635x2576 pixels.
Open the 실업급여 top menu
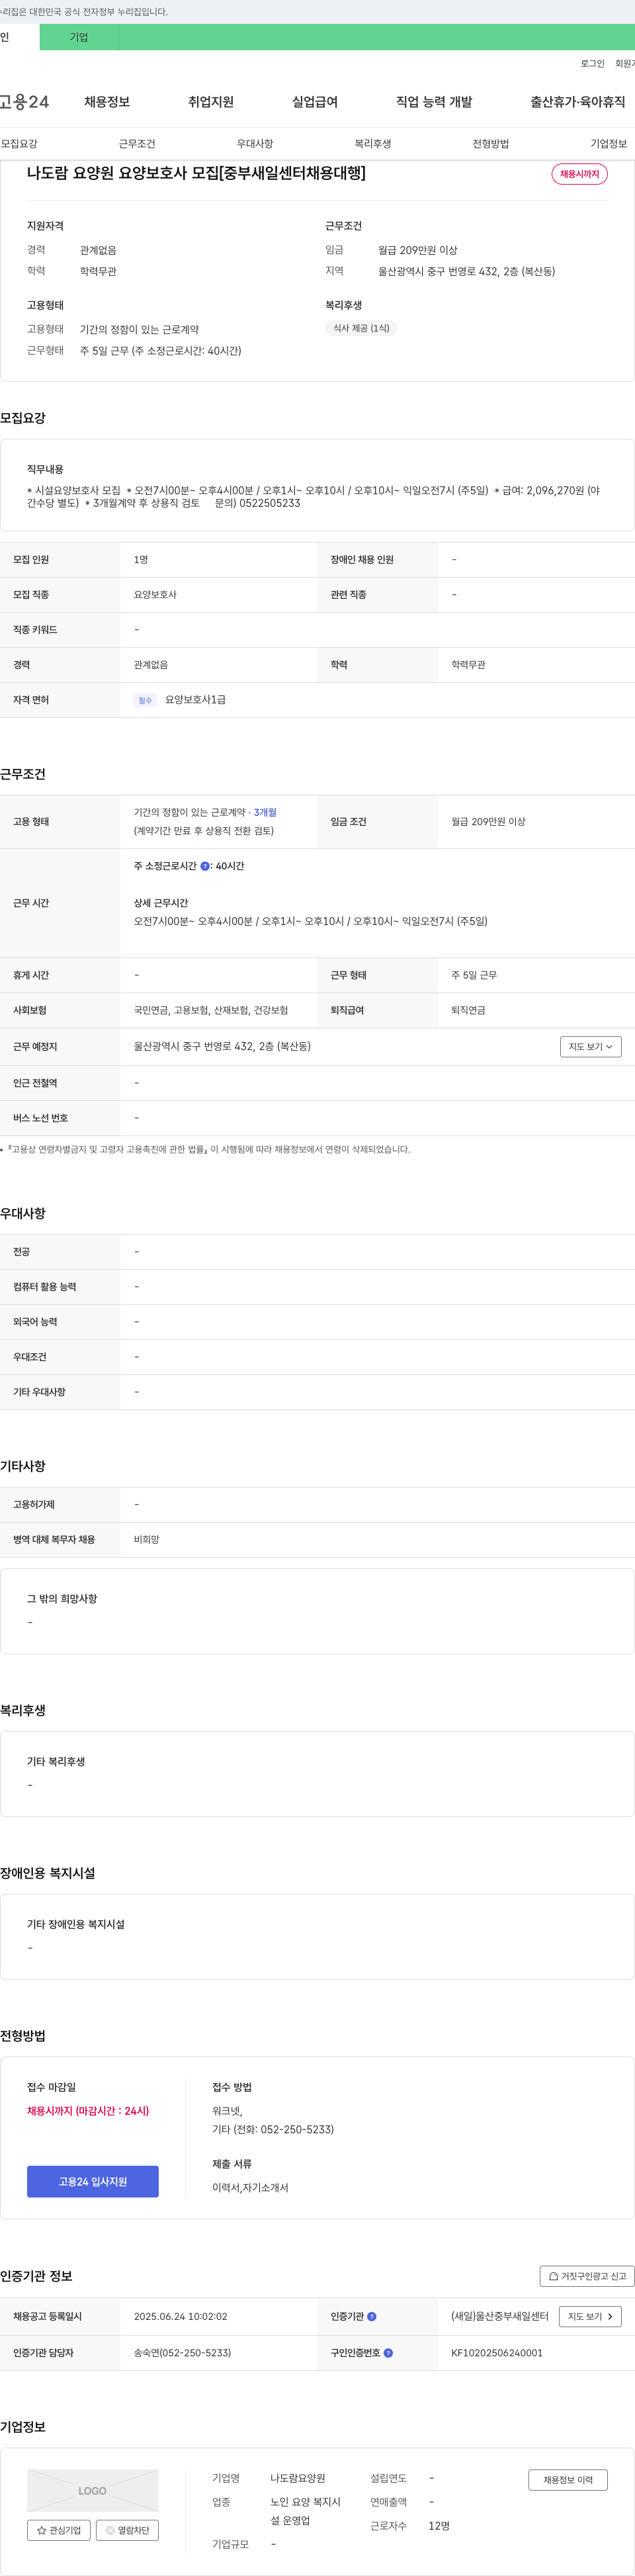pos(315,102)
